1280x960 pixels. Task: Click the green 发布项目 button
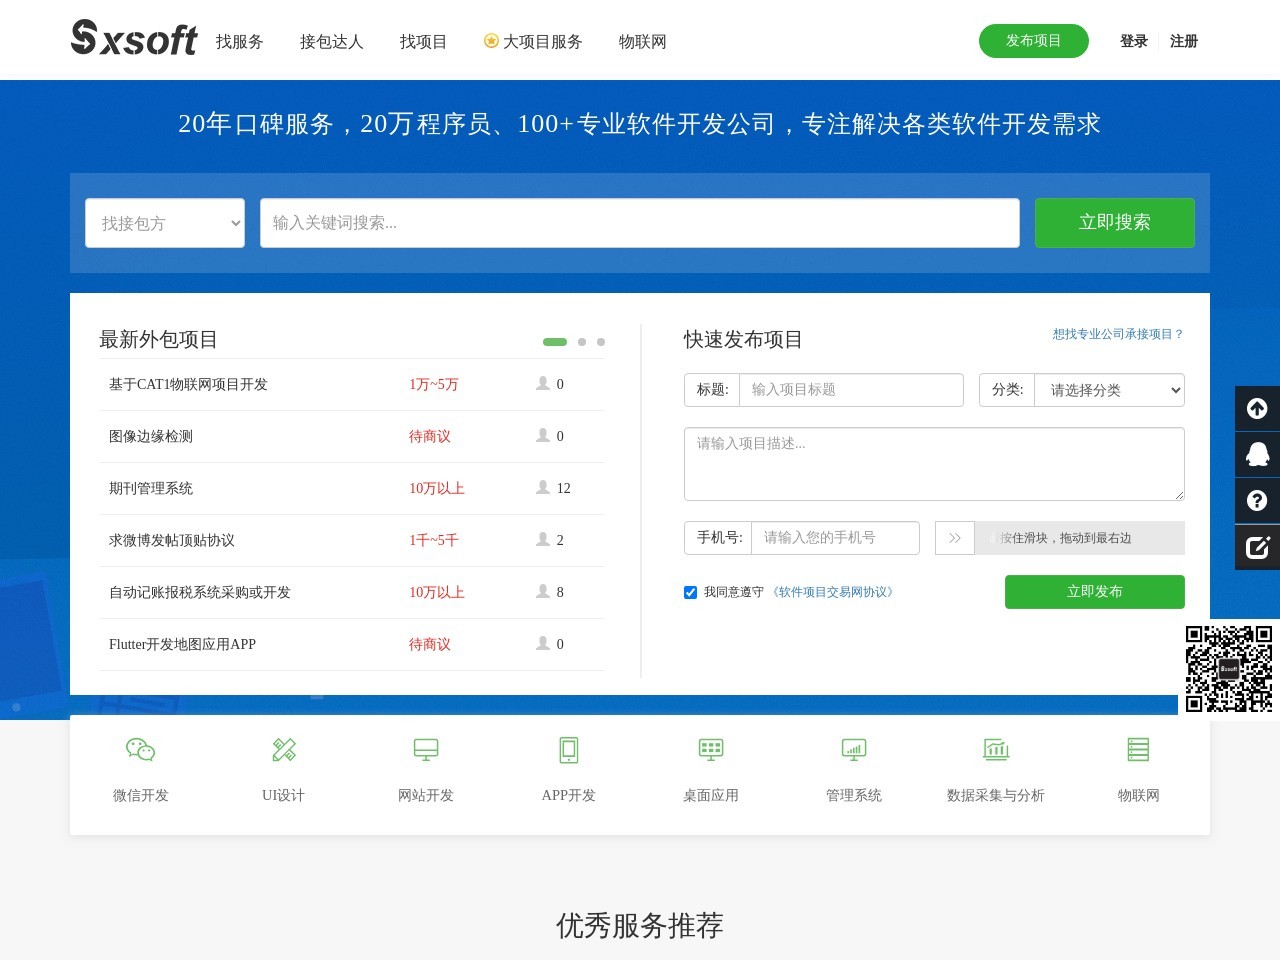tap(1033, 41)
